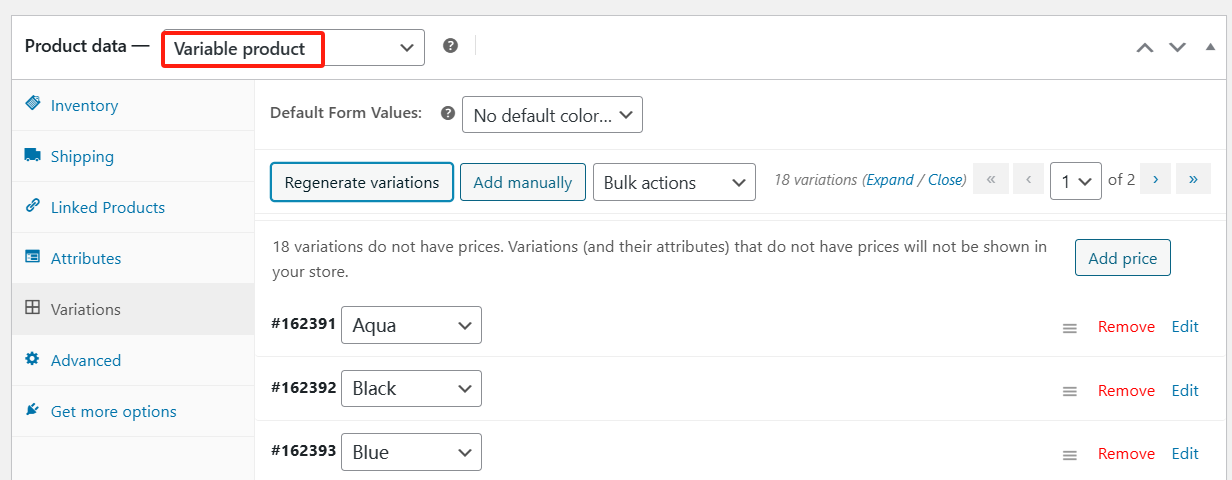
Task: Remove the Aqua variation
Action: (x=1126, y=327)
